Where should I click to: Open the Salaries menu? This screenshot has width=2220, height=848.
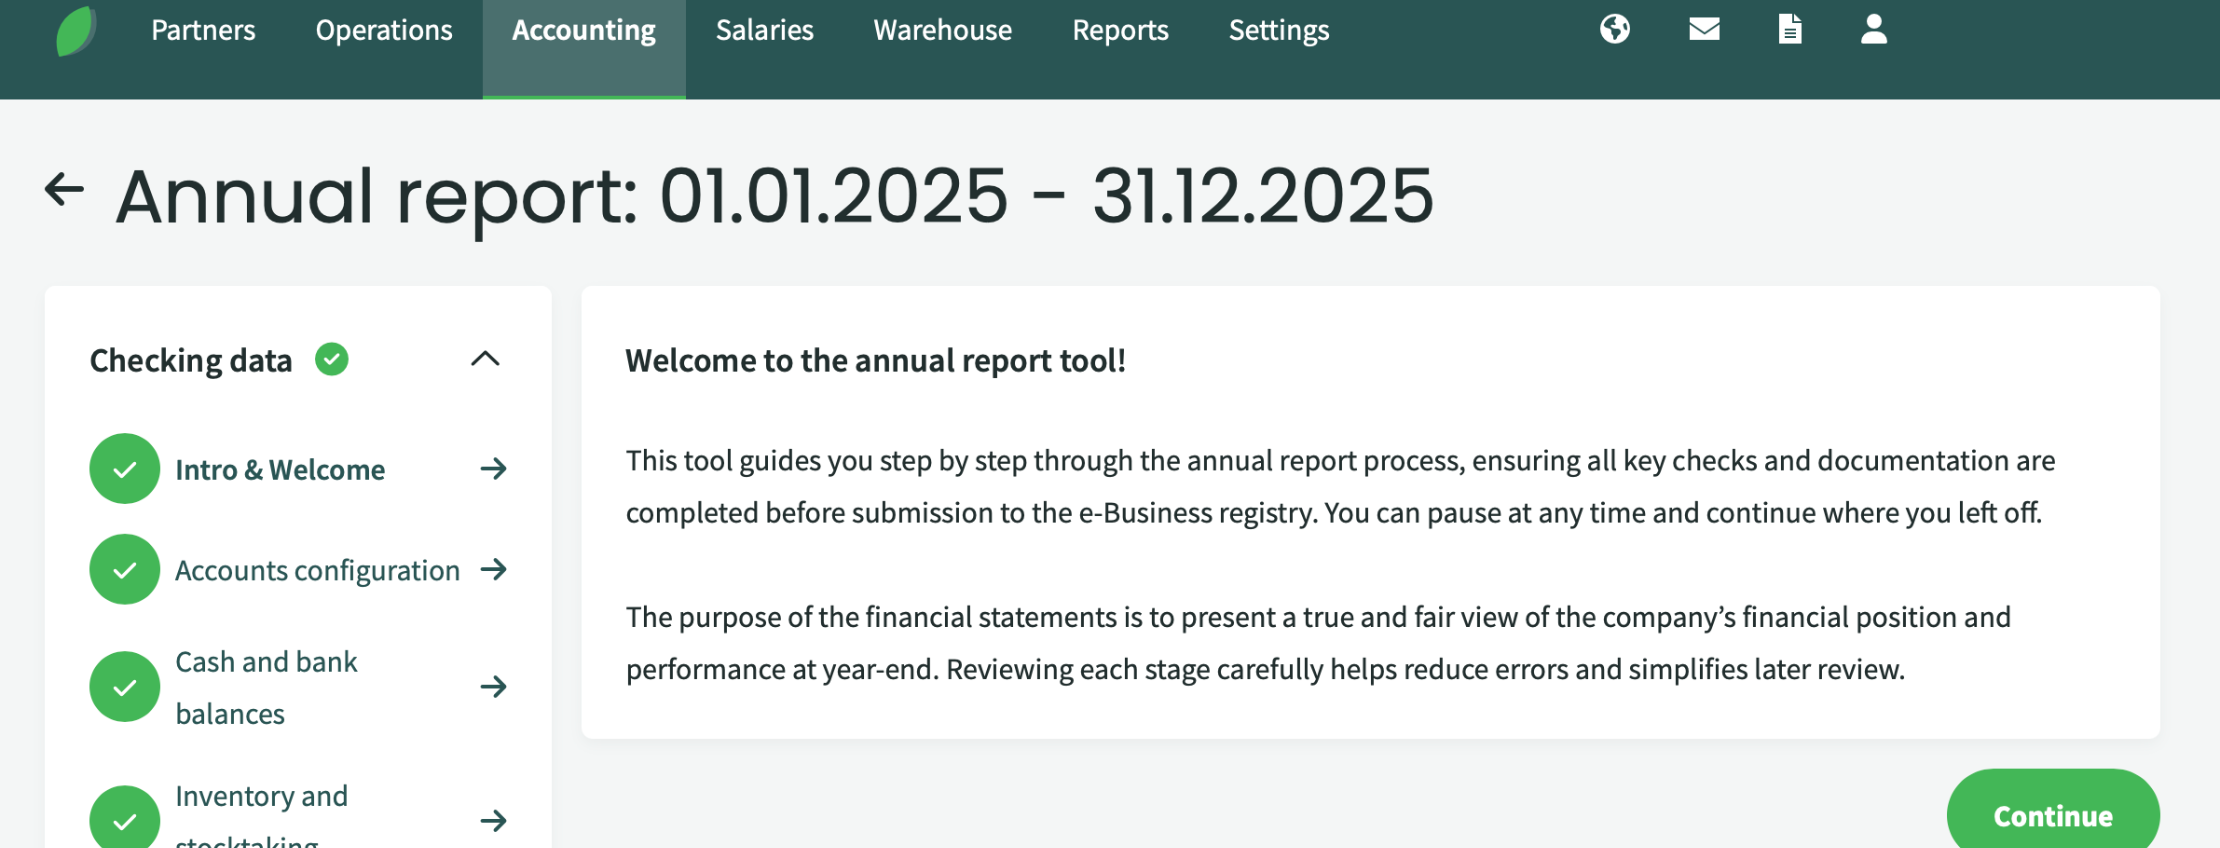click(765, 30)
